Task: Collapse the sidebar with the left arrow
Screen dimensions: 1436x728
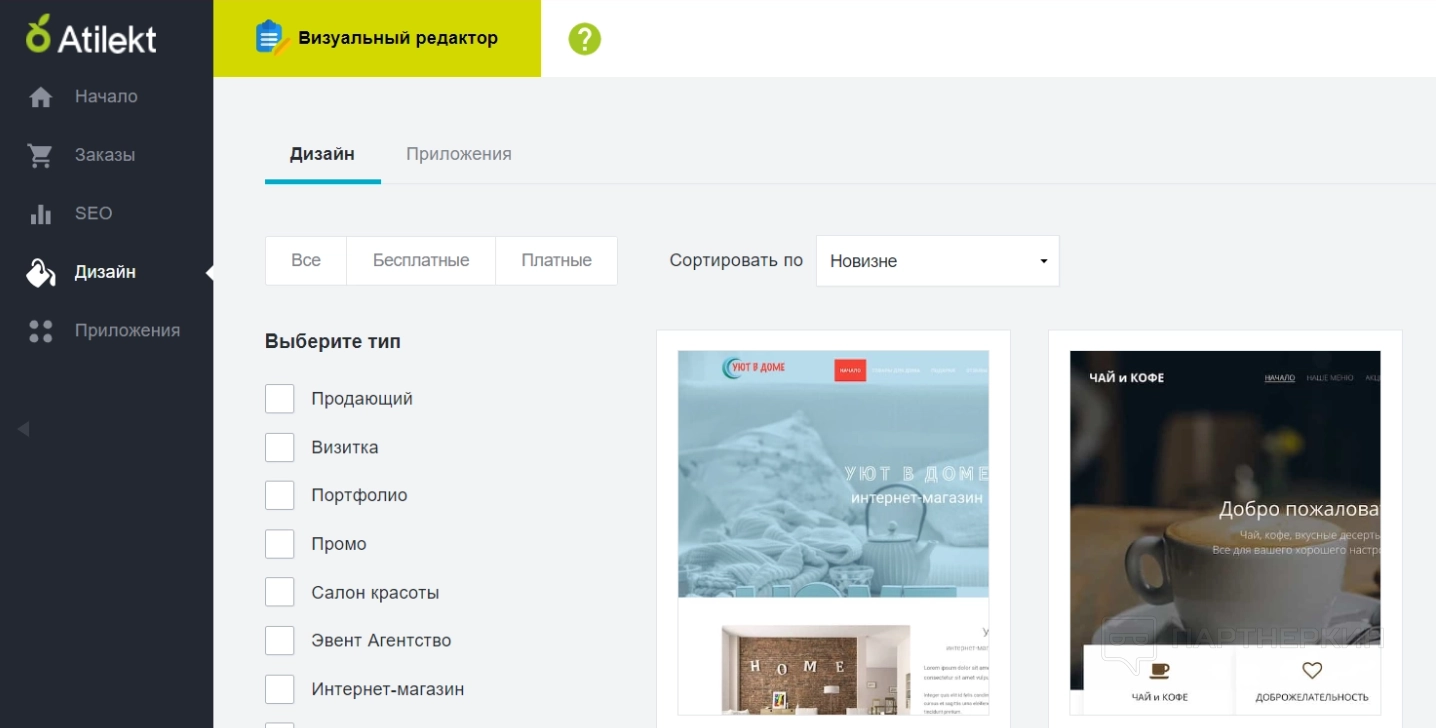Action: click(x=23, y=429)
